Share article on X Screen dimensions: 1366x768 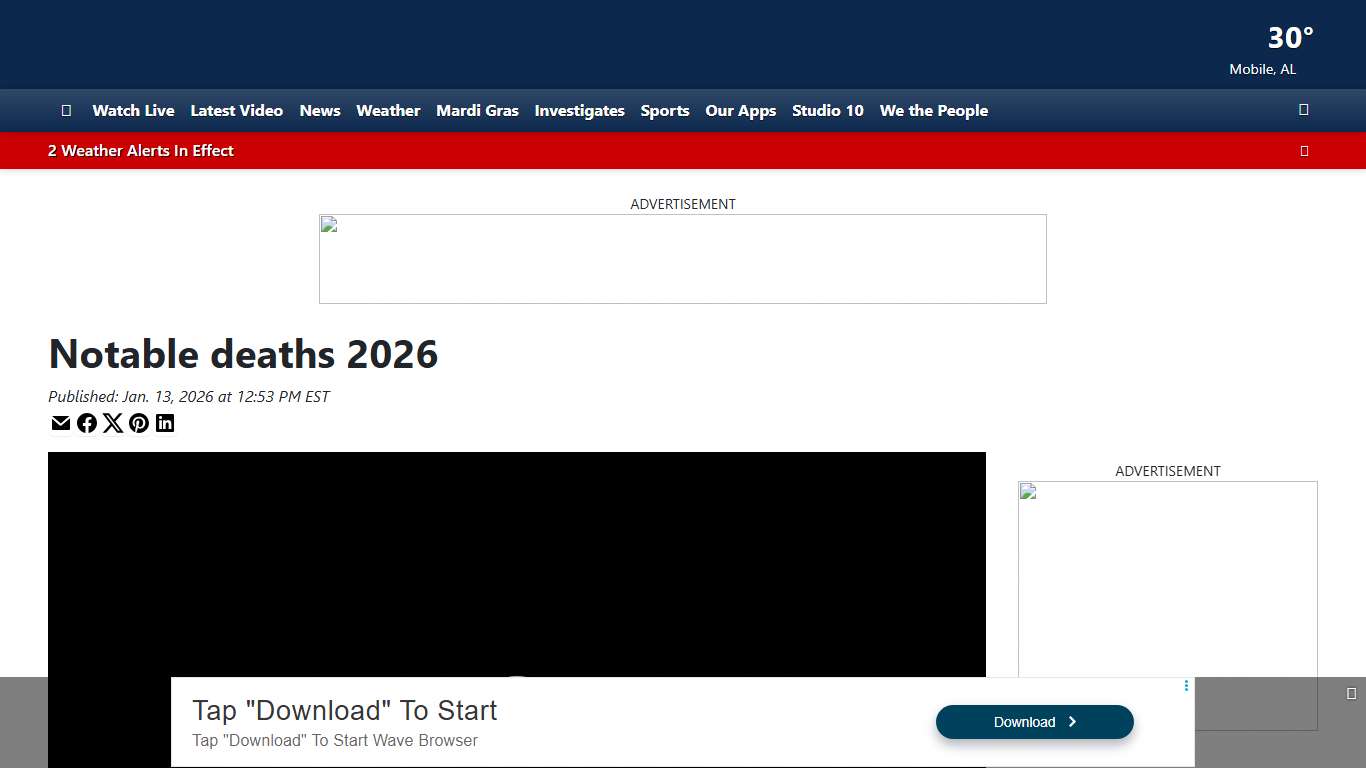[x=113, y=423]
